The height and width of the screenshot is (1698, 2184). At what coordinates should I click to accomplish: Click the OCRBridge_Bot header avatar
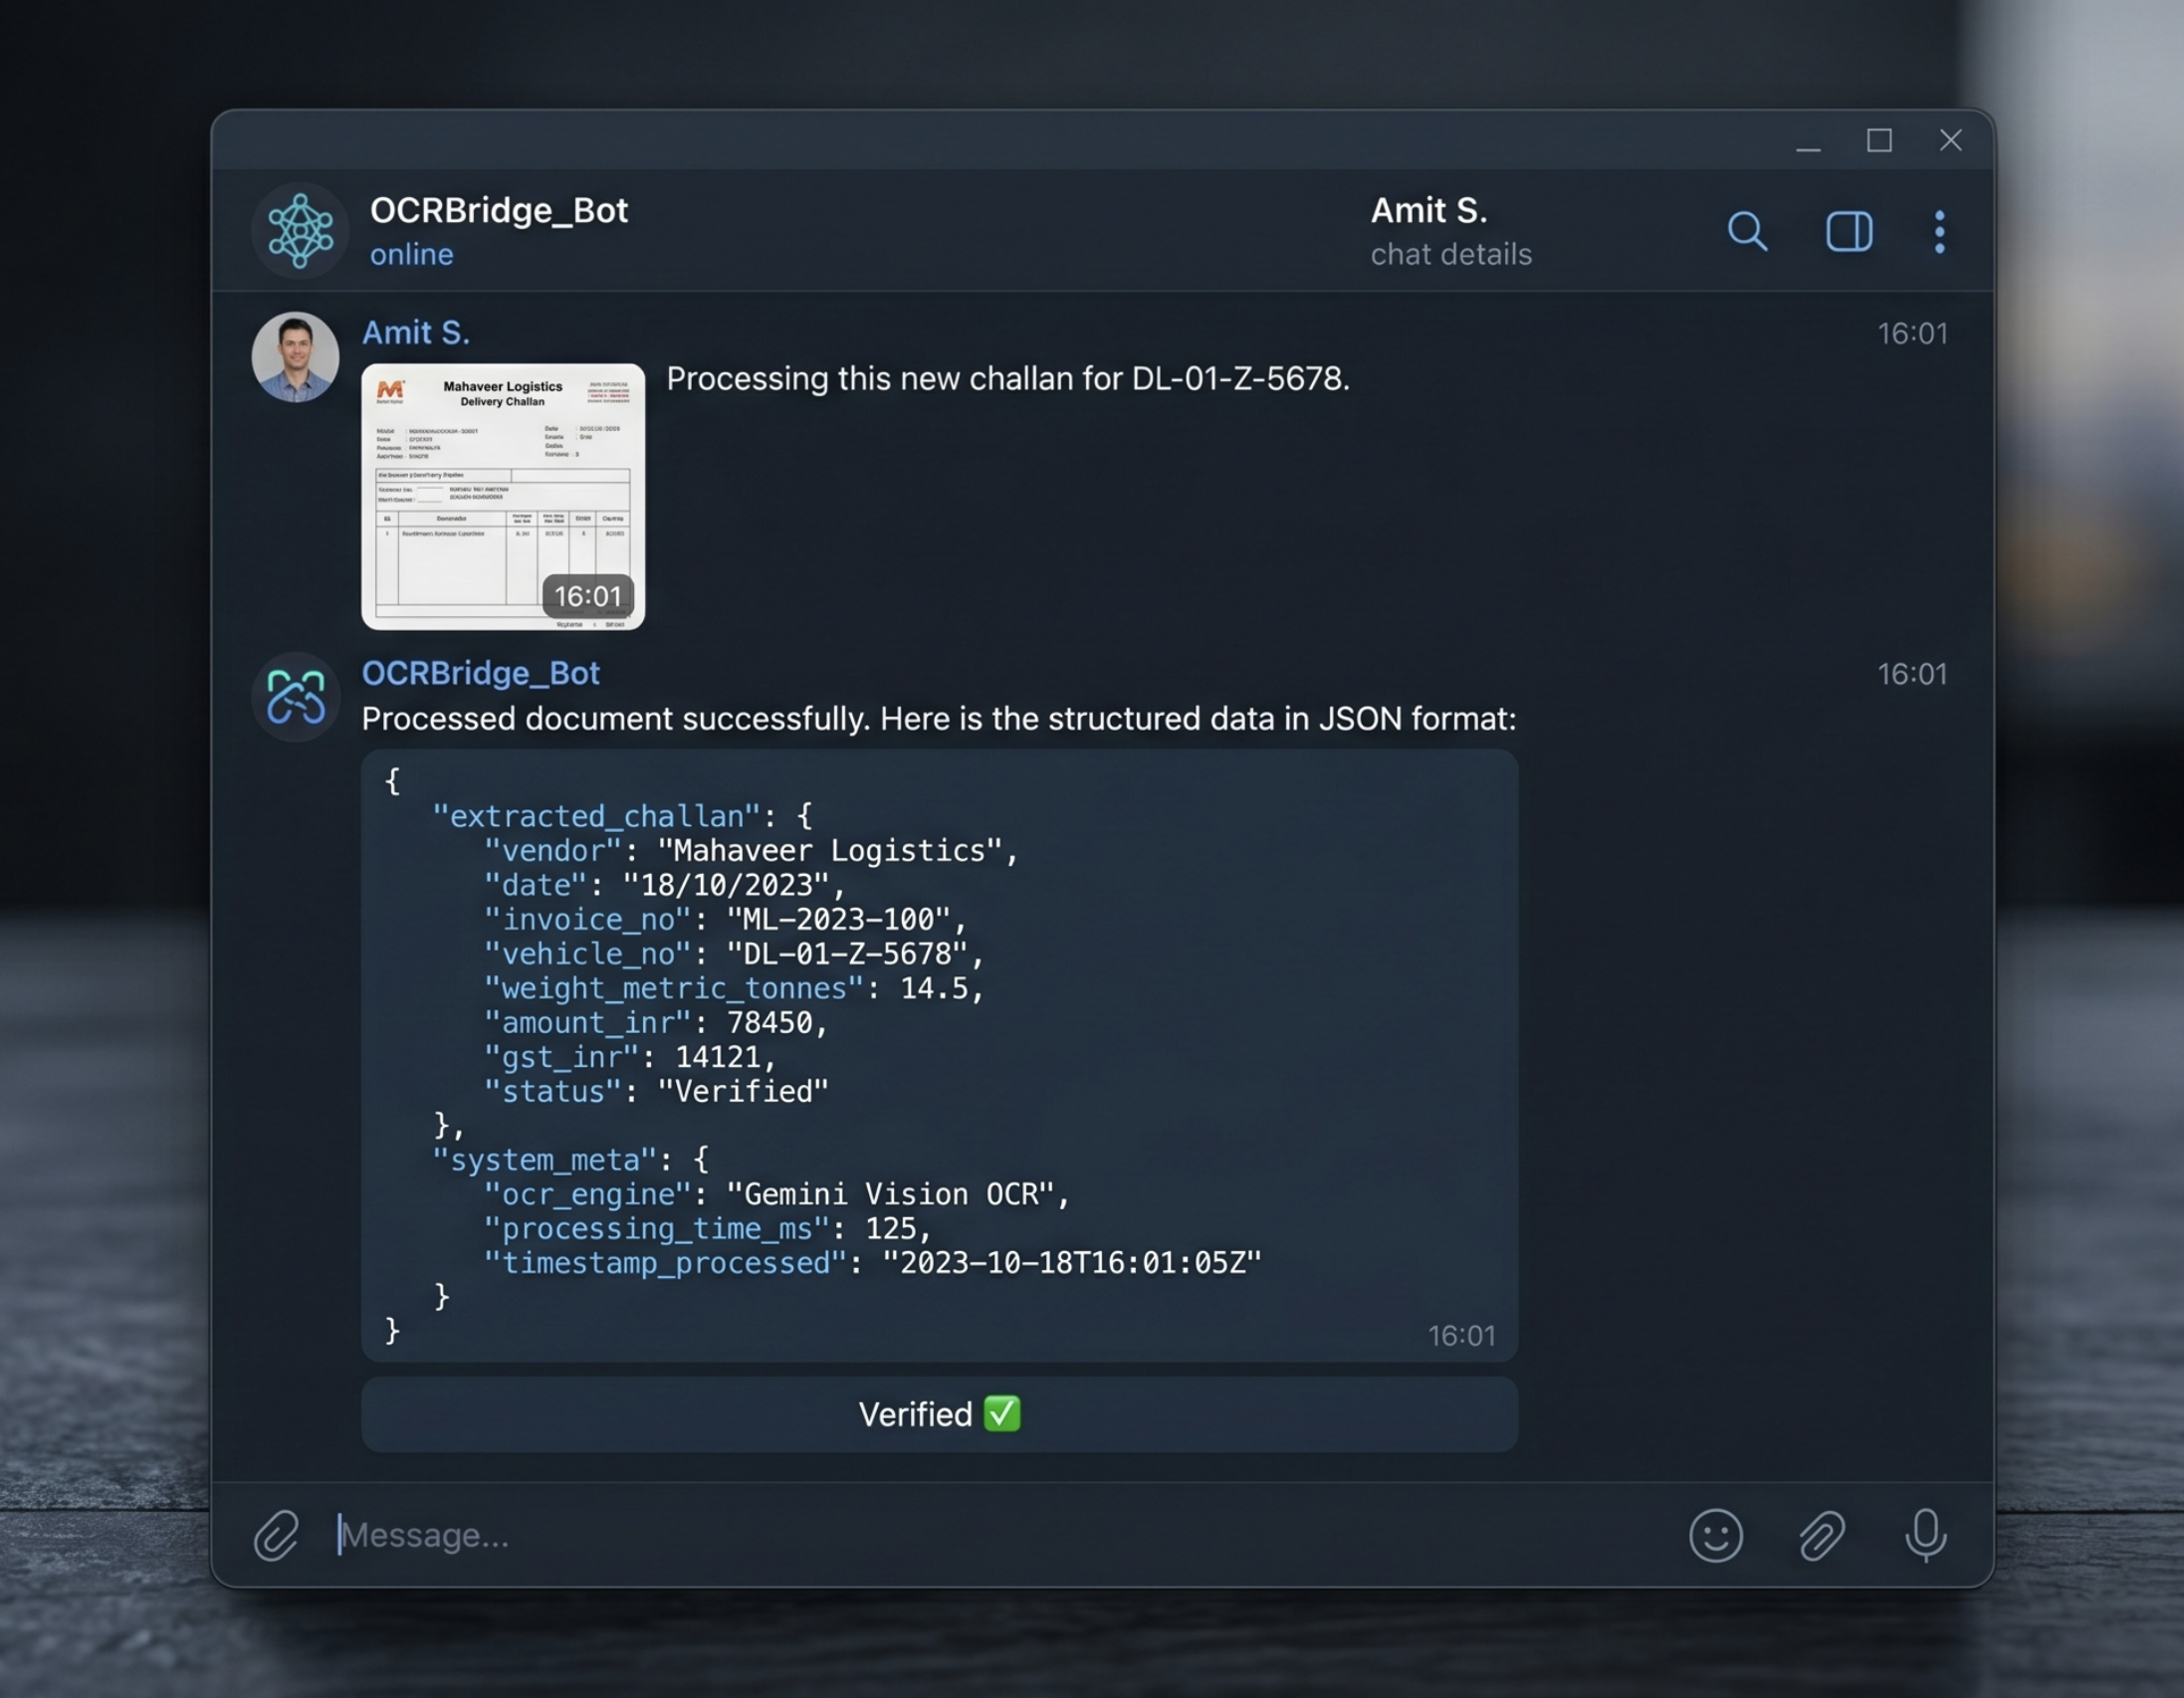click(x=300, y=231)
